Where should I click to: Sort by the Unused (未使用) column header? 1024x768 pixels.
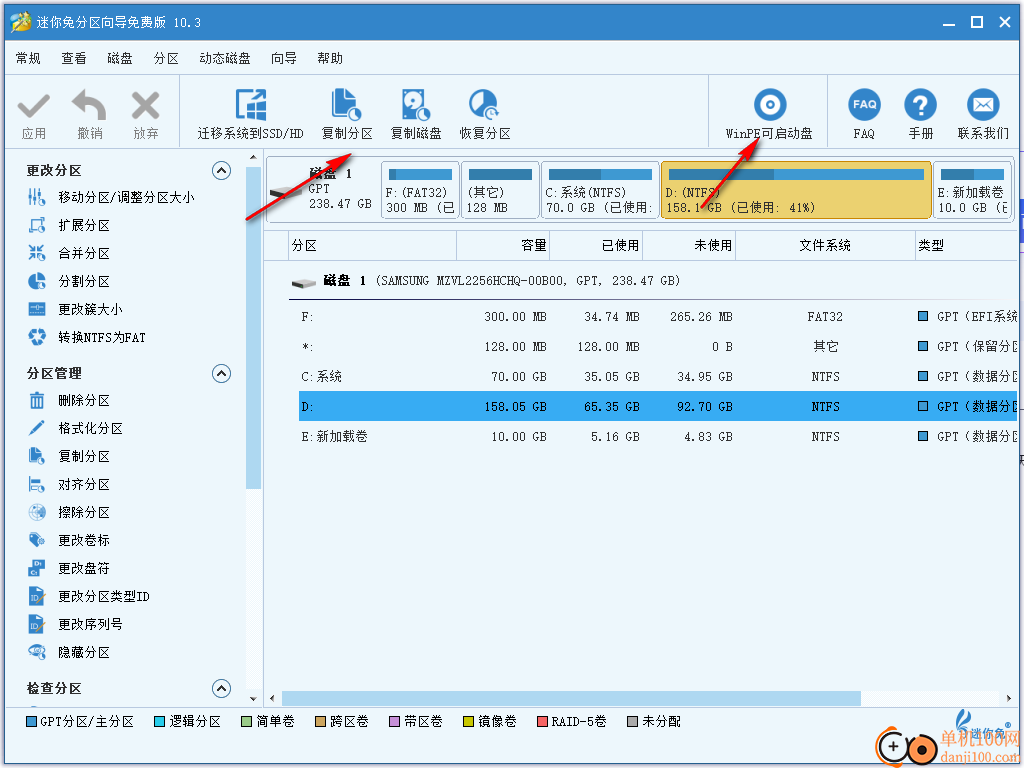point(689,246)
